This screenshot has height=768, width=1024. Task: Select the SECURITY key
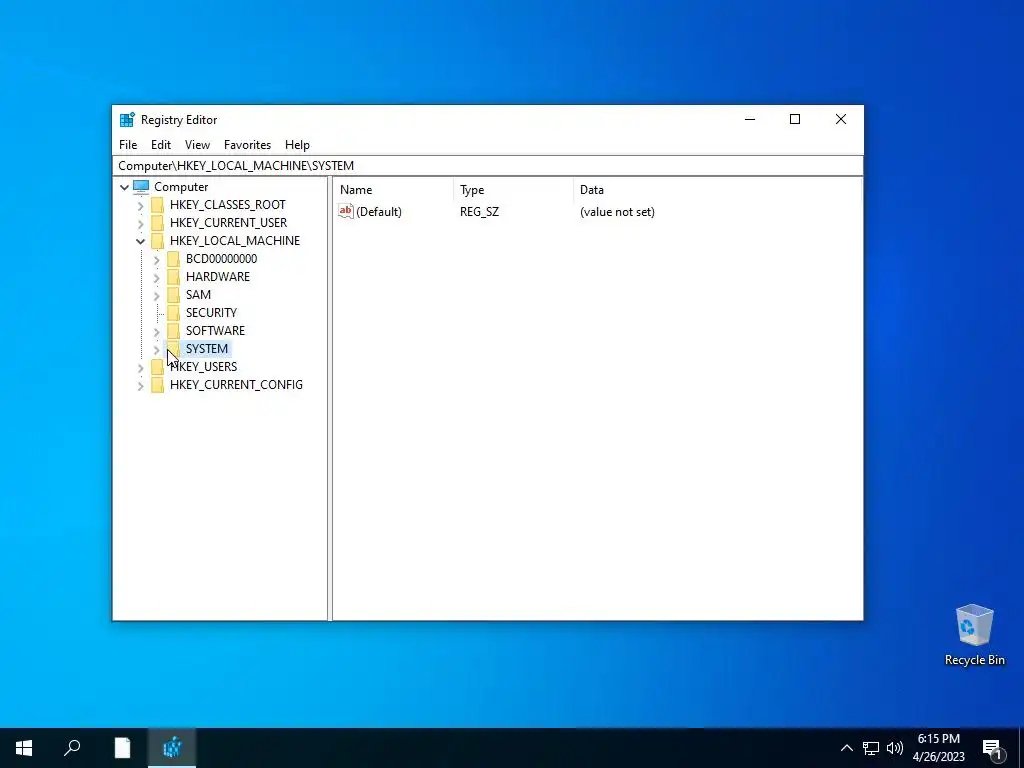(x=211, y=313)
